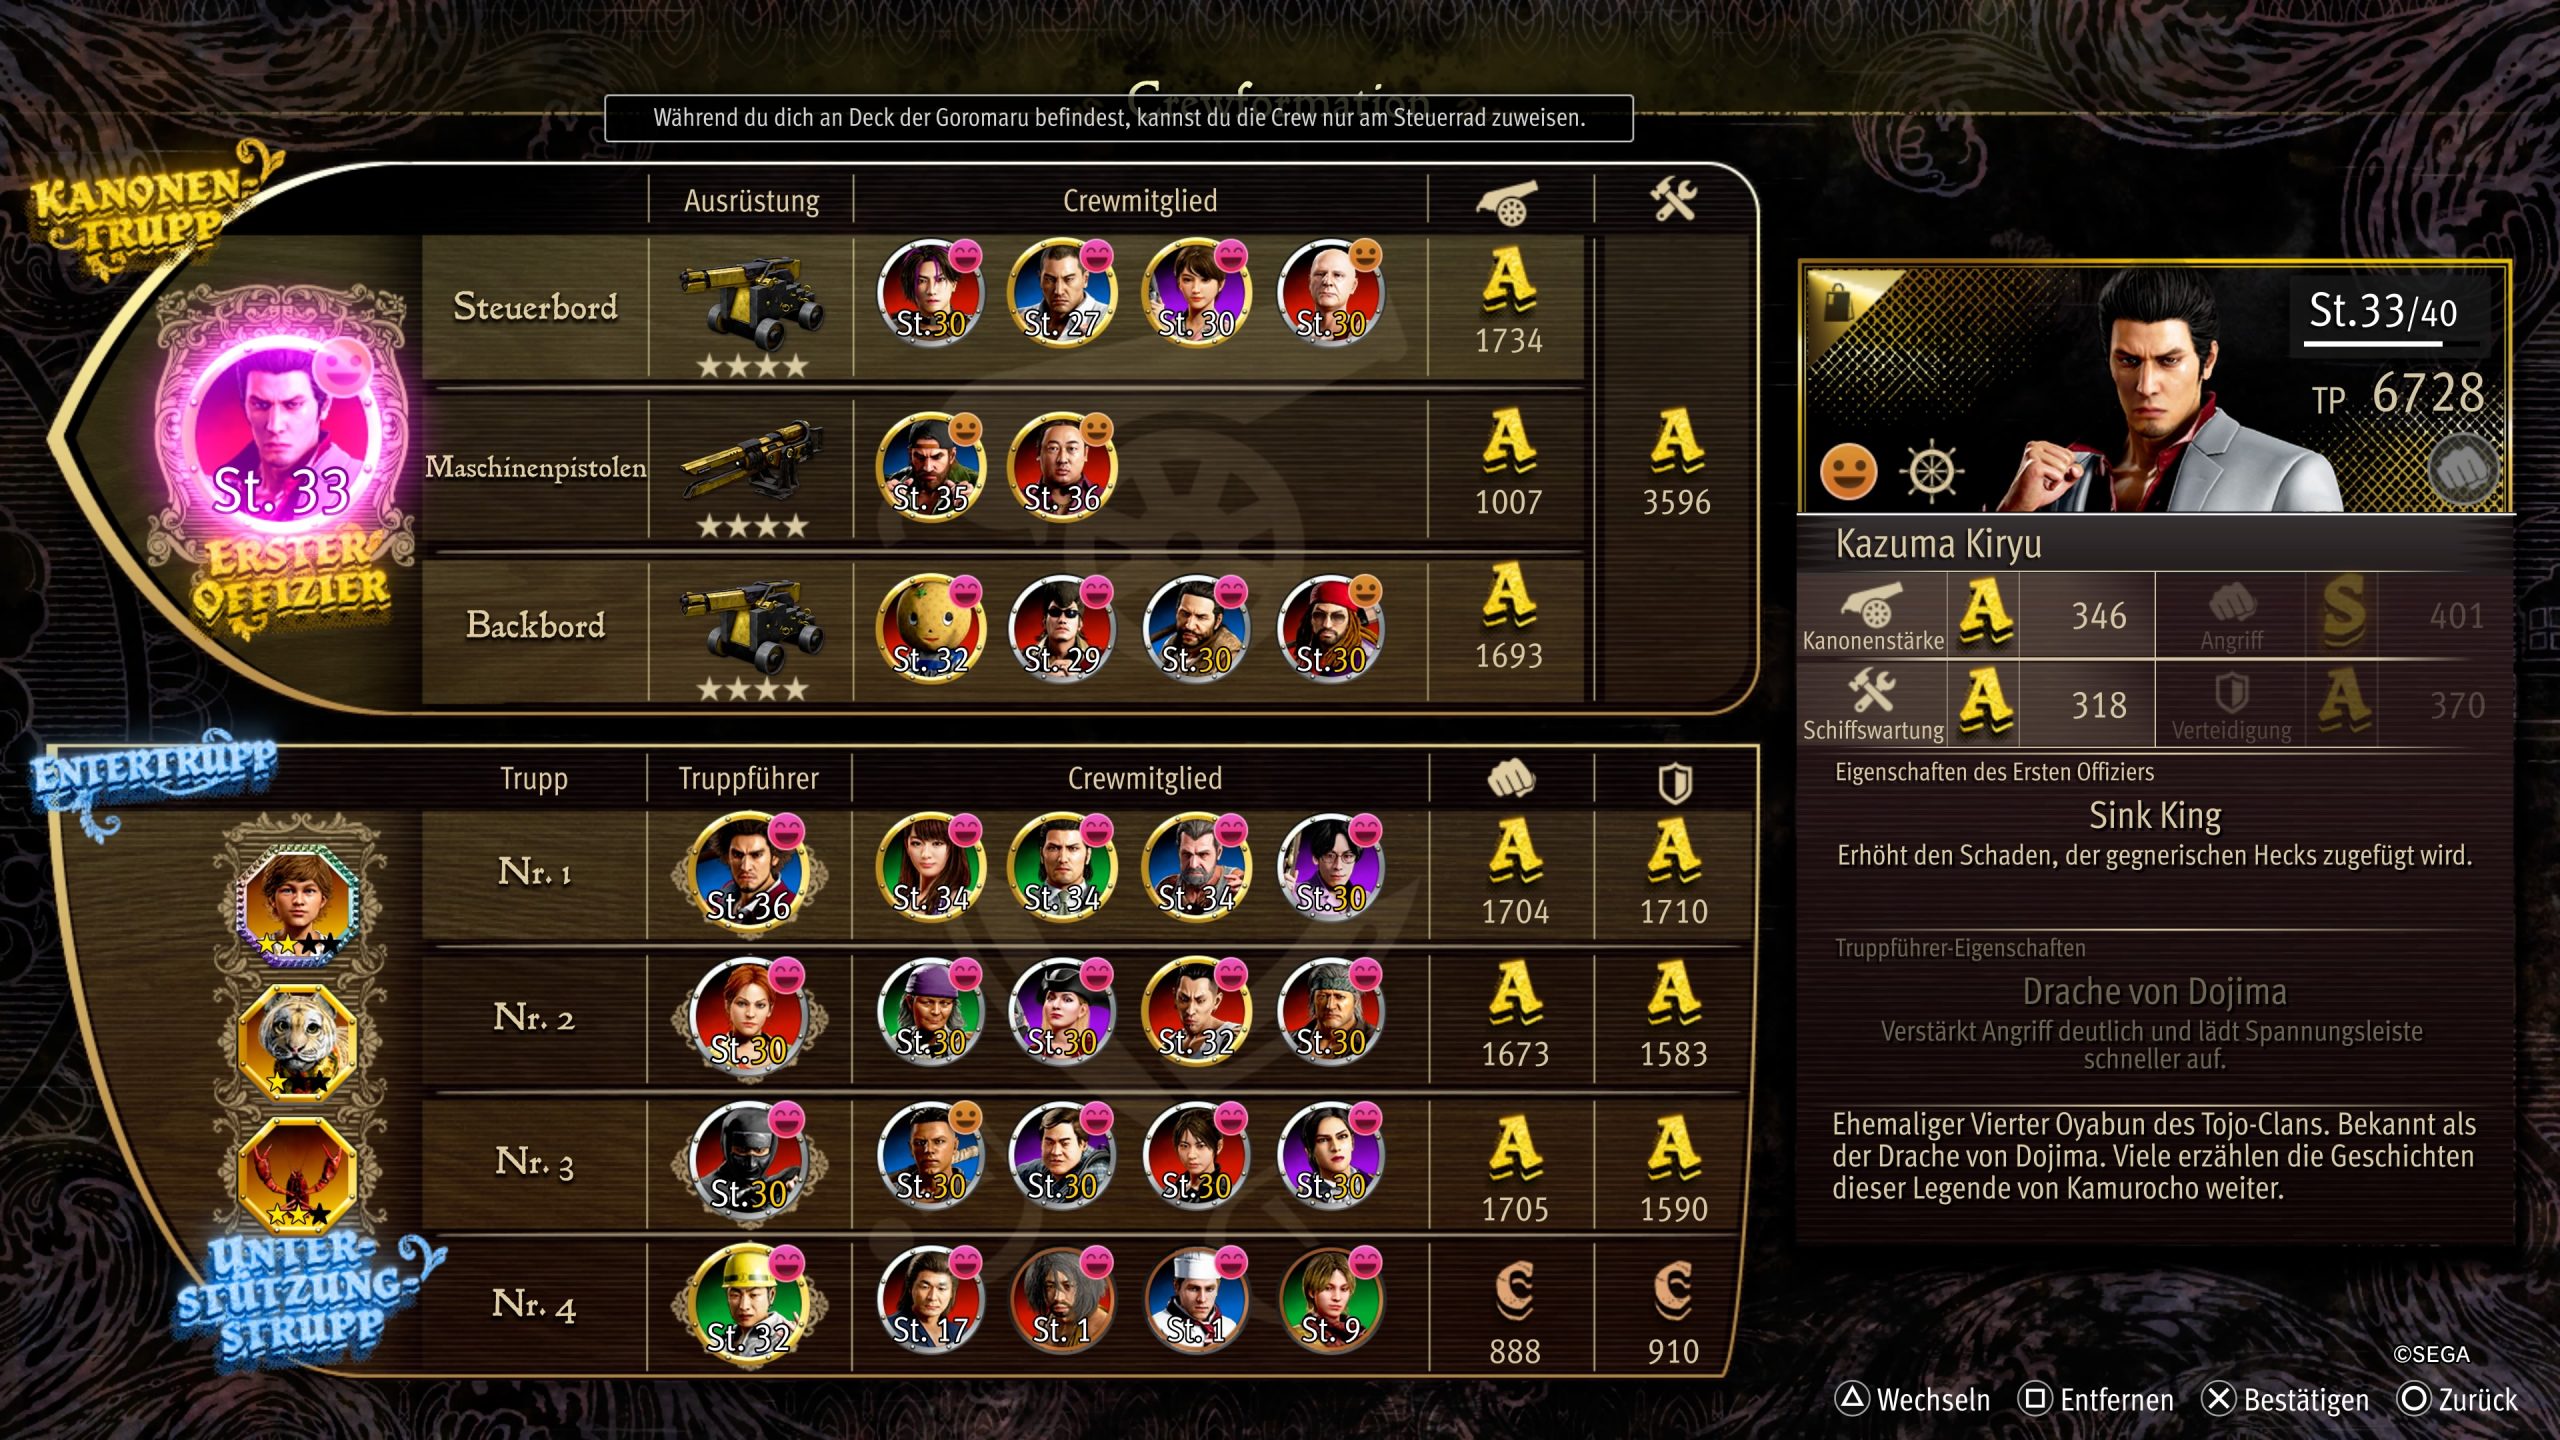Click the ship's wheel icon on Kiryu's card
The width and height of the screenshot is (2560, 1440).
pyautogui.click(x=1932, y=470)
